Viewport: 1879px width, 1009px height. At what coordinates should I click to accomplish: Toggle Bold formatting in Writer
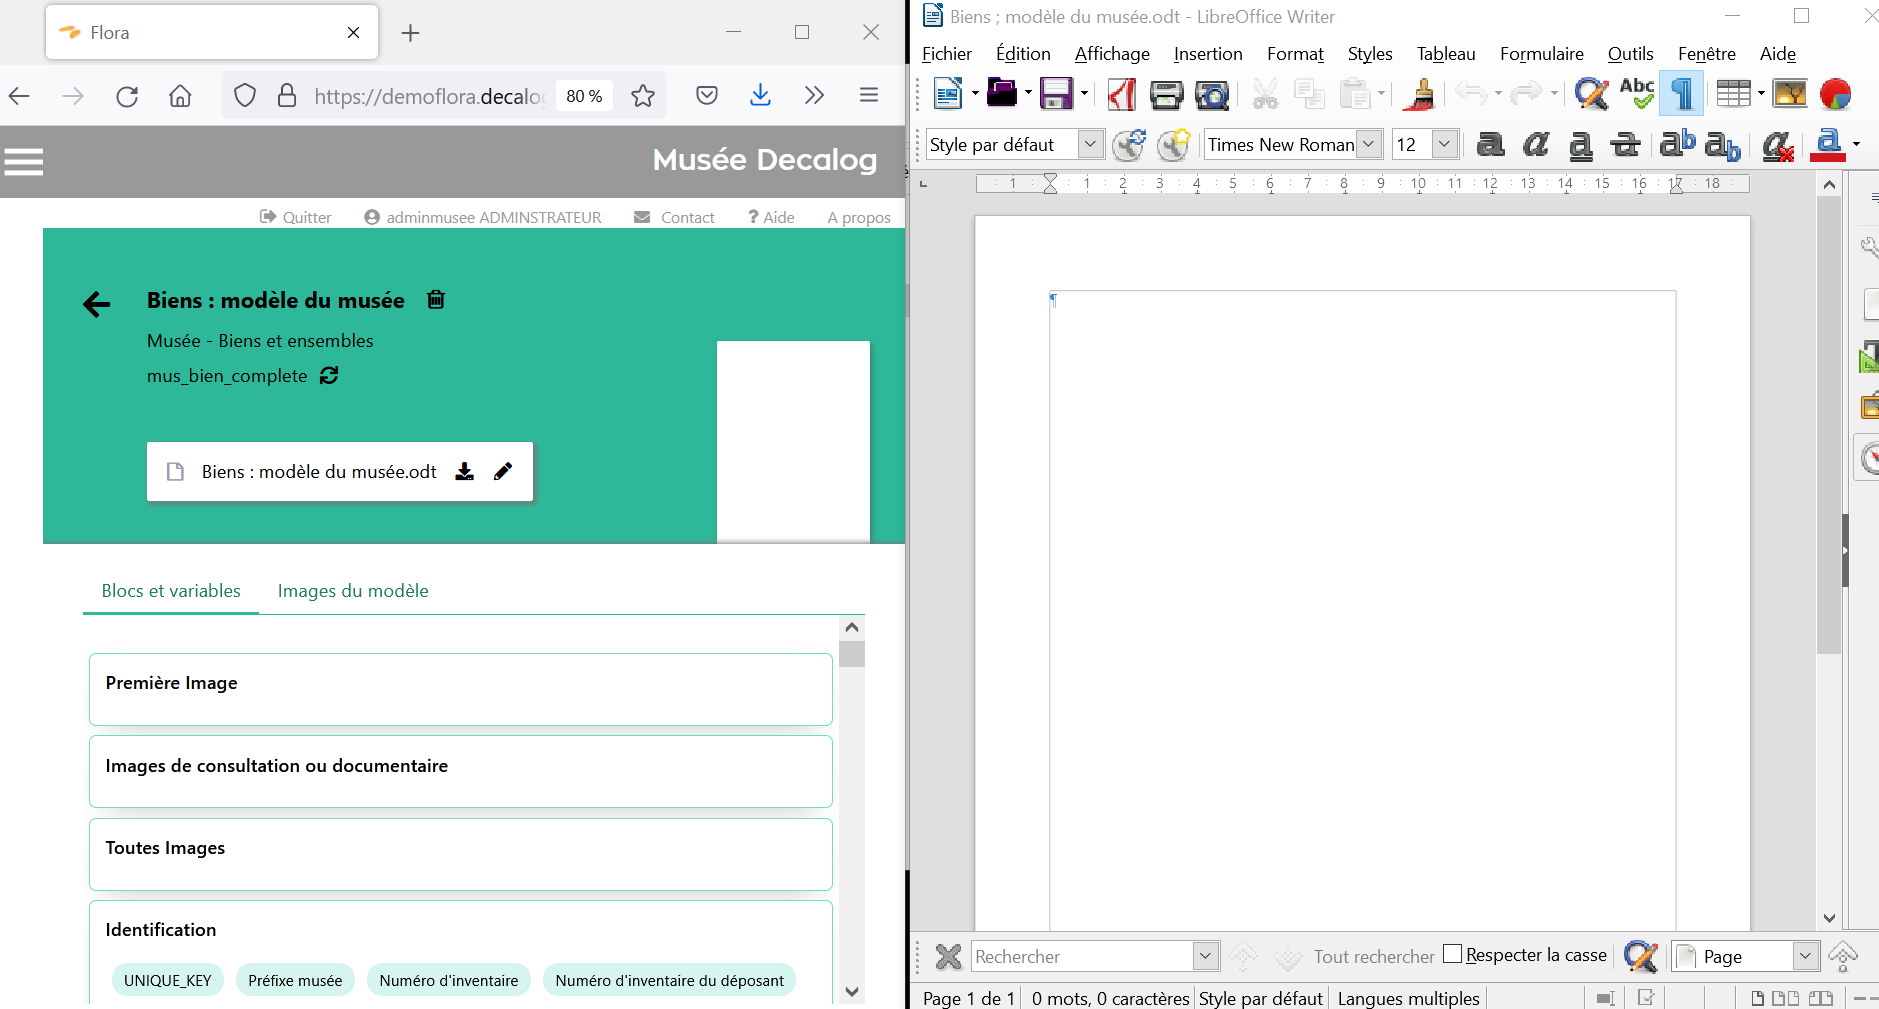(x=1490, y=145)
